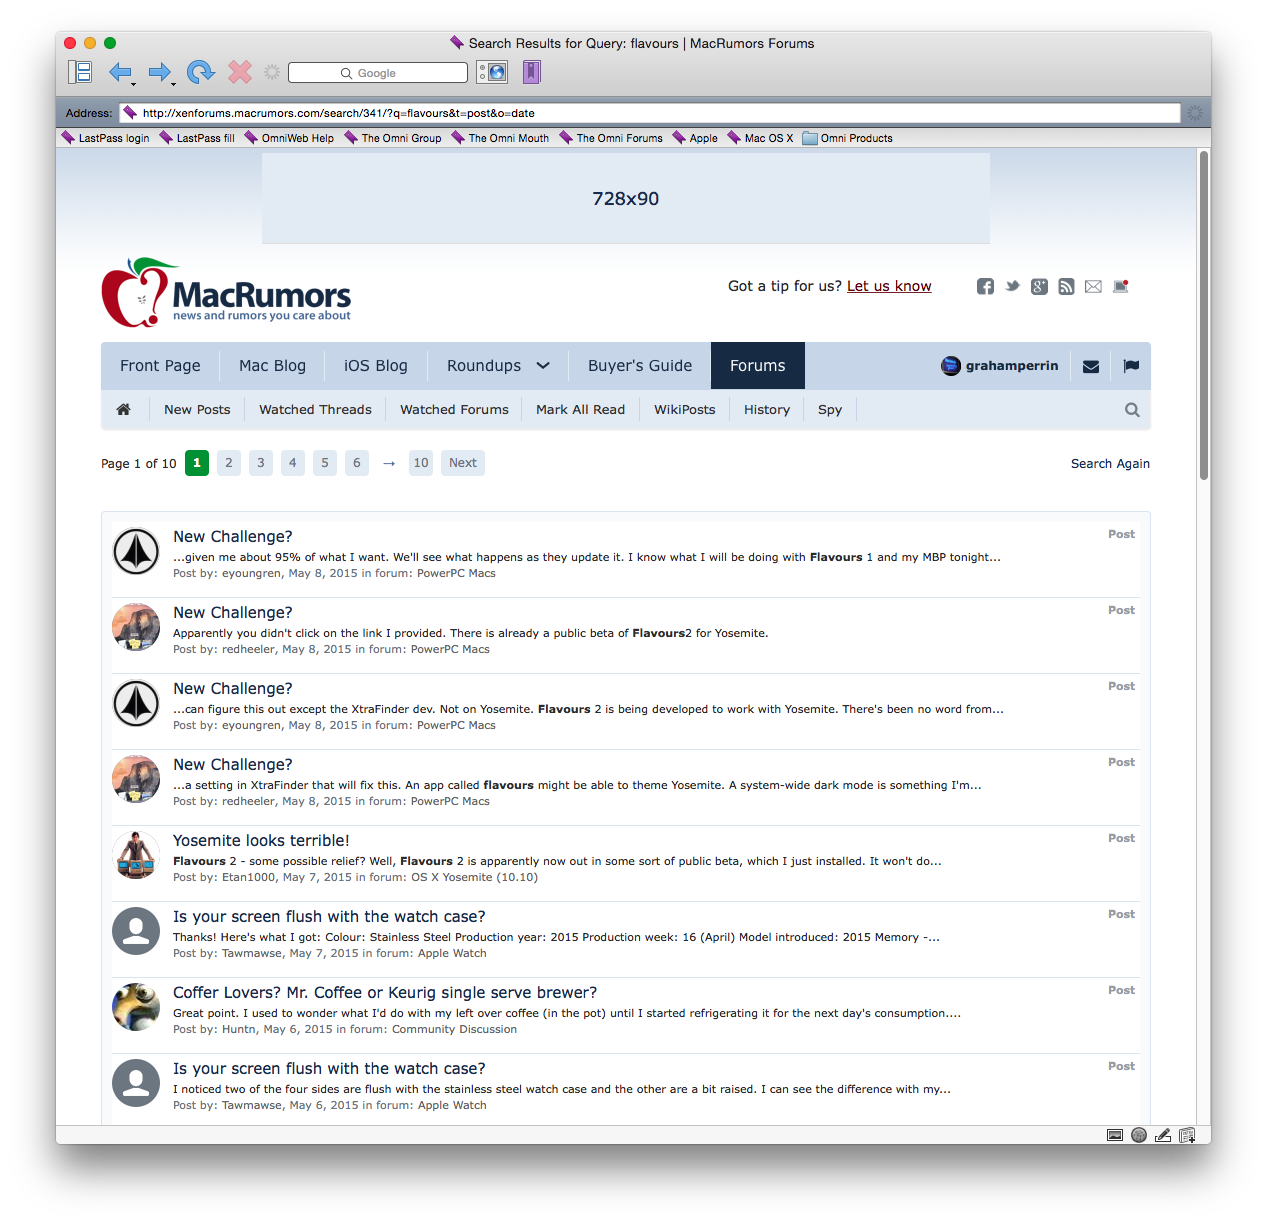Open Watched Threads
The width and height of the screenshot is (1267, 1224).
315,410
